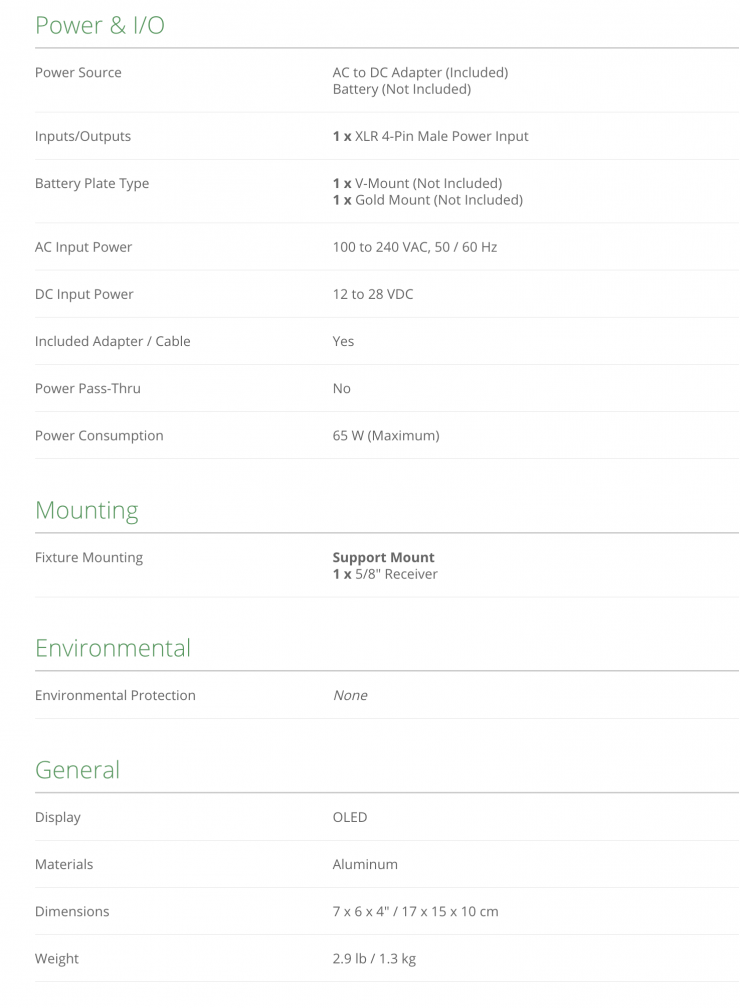Click the Fixture Mounting label

pyautogui.click(x=88, y=558)
